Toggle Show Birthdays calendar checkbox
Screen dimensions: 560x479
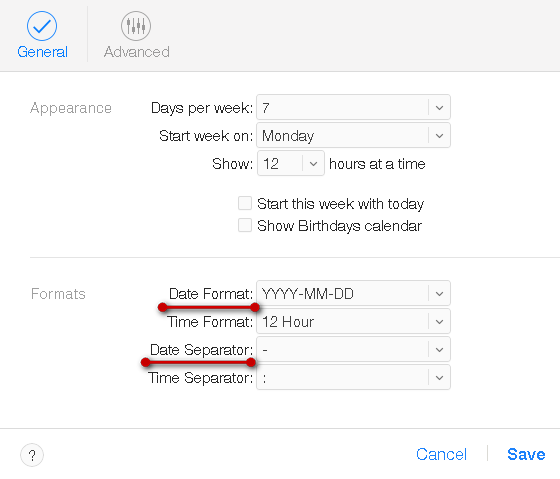tap(245, 225)
